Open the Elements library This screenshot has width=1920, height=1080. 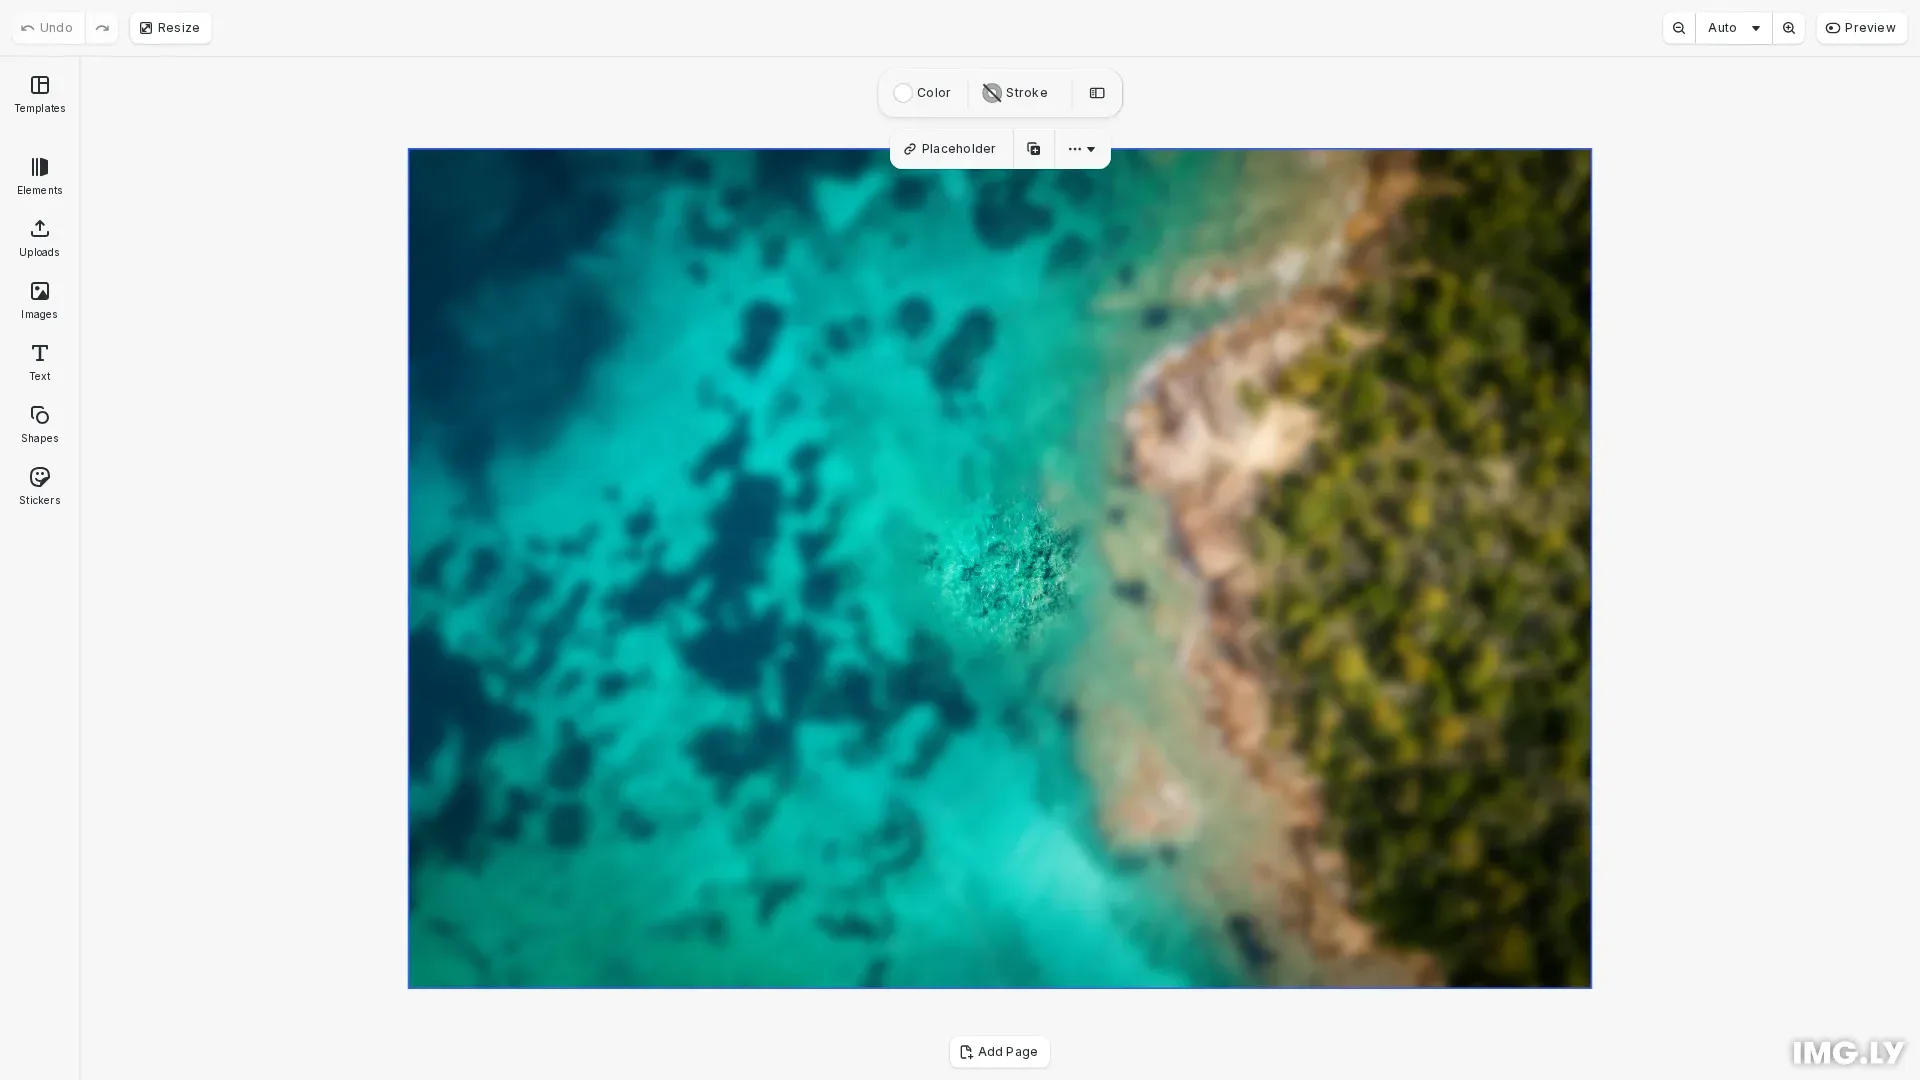(x=39, y=176)
